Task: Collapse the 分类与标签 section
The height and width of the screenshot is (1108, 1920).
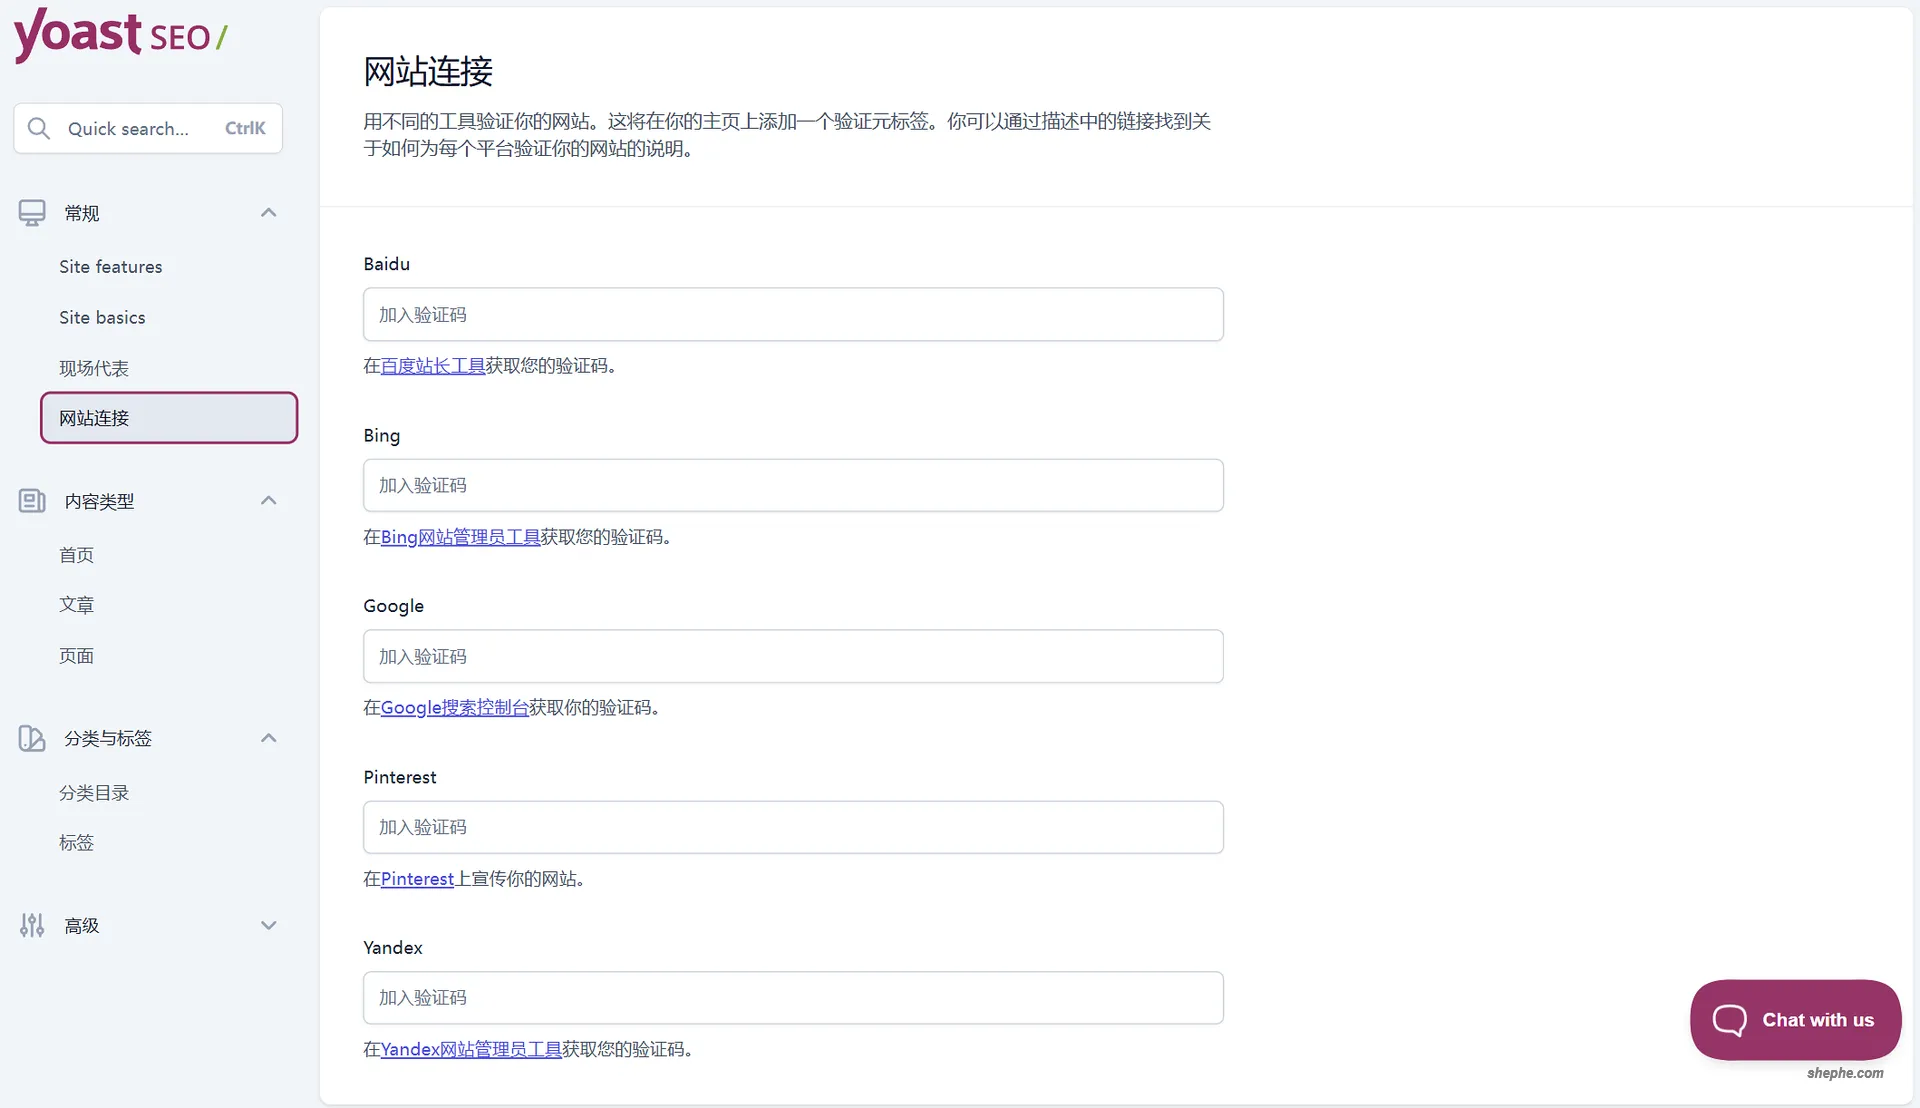Action: click(268, 737)
